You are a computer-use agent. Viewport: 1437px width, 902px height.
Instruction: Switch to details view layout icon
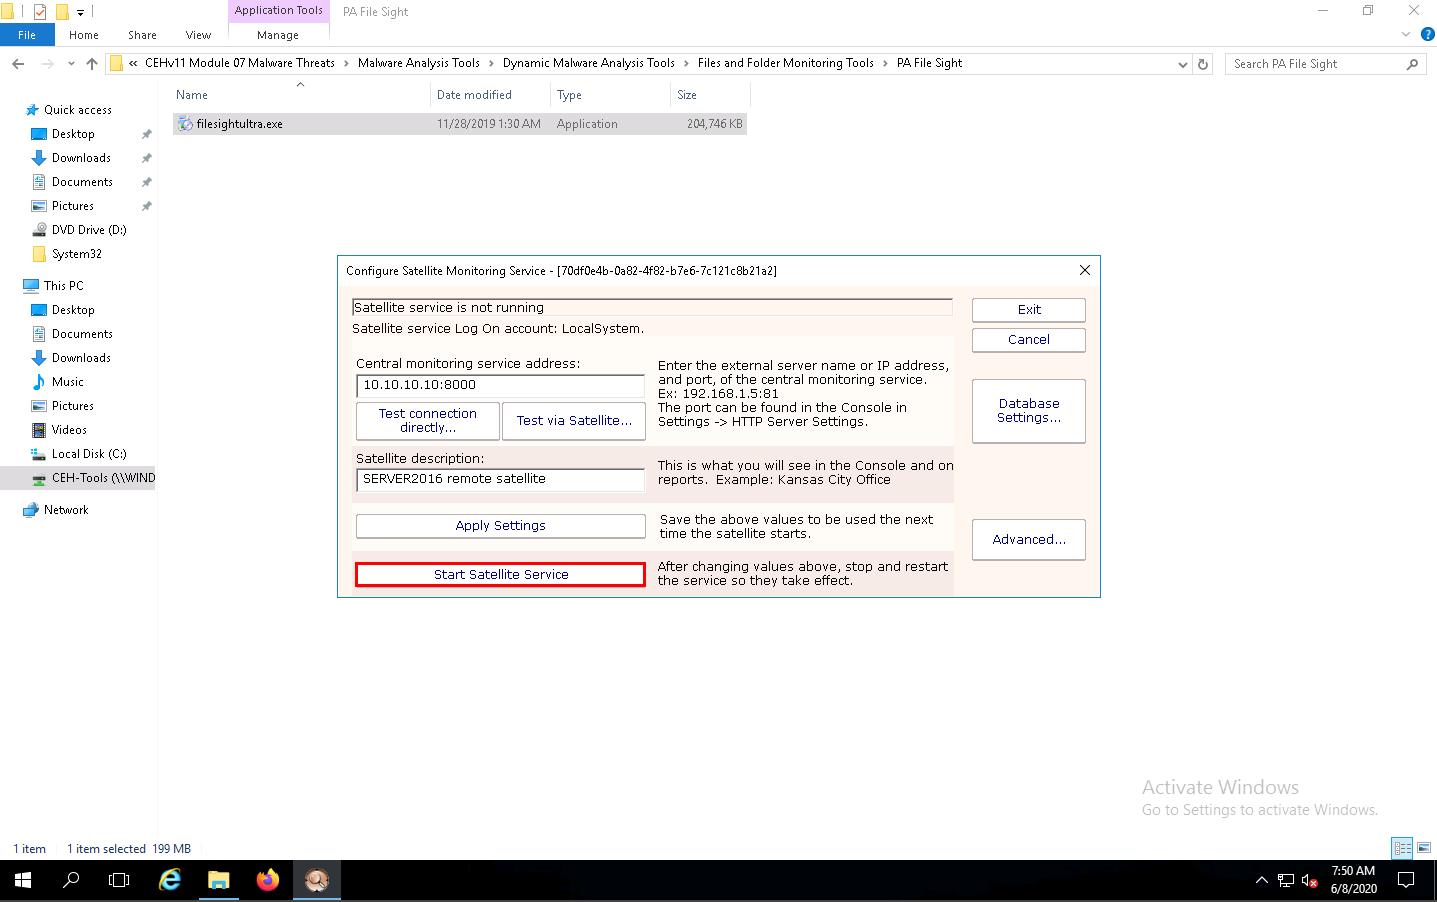(x=1403, y=848)
